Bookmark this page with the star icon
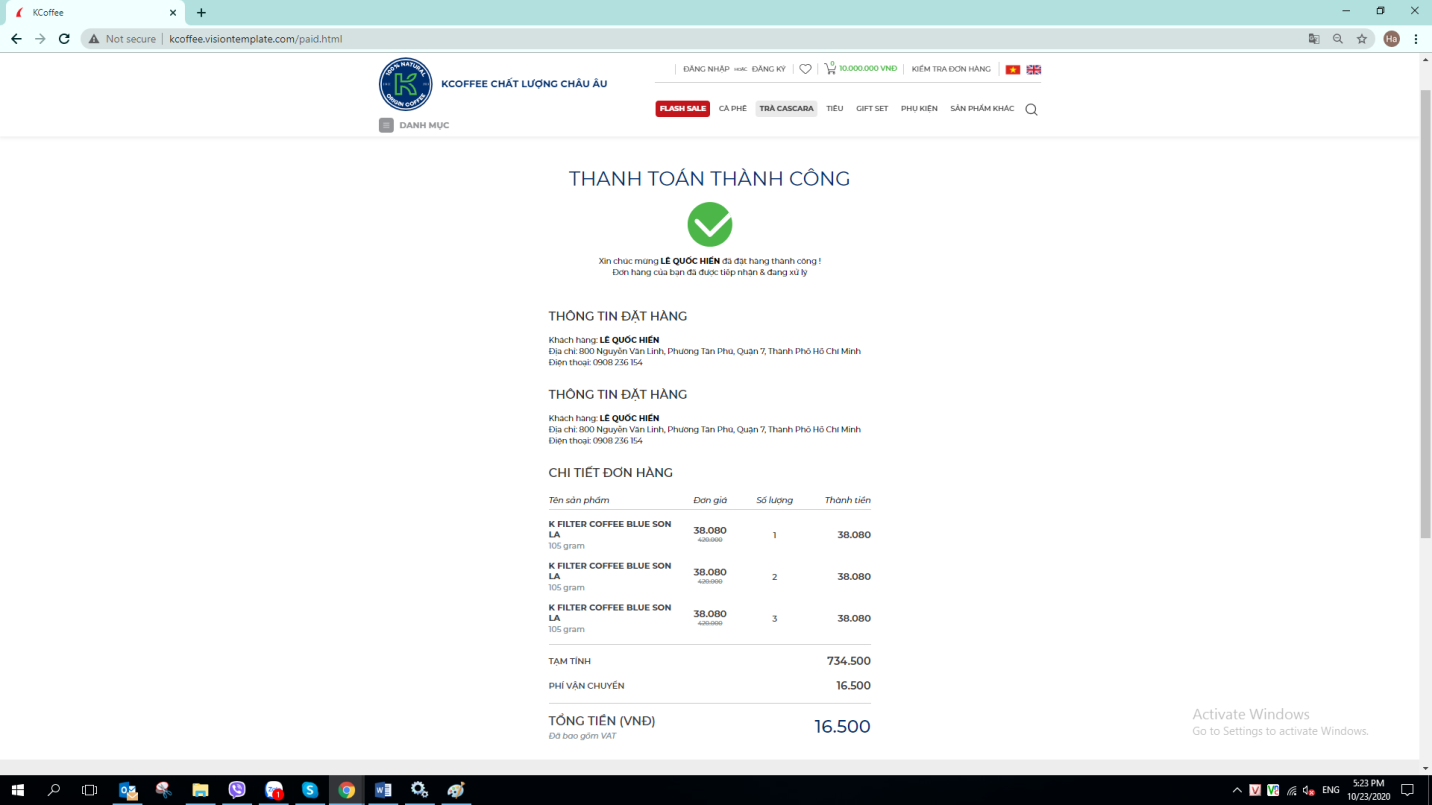Screen dimensions: 1432x805 1362,39
